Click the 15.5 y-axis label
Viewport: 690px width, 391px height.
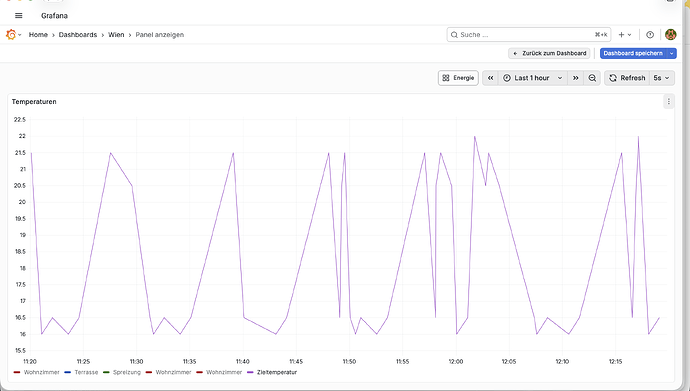(20, 351)
